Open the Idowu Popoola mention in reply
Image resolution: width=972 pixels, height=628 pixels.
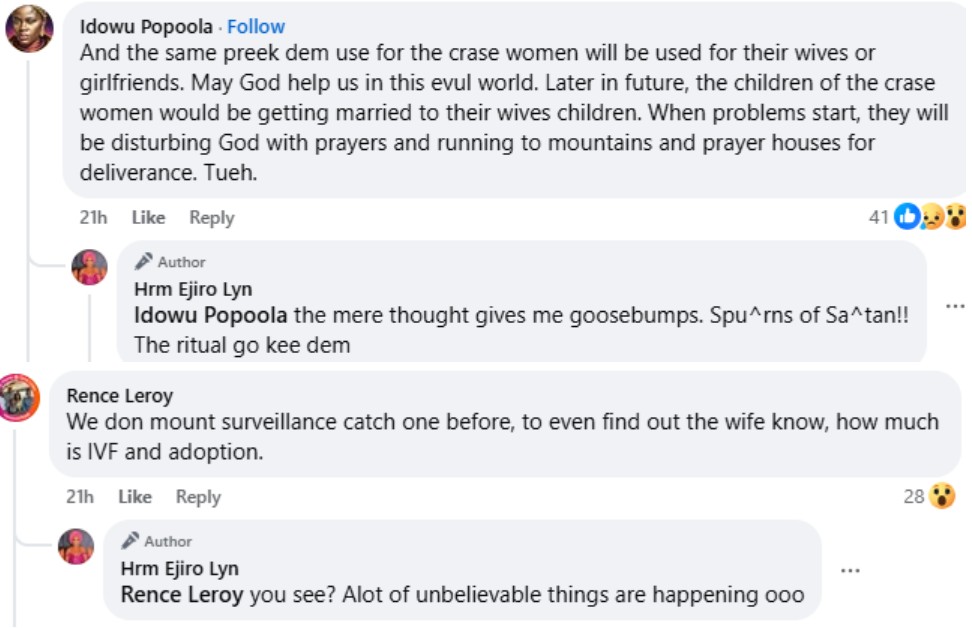pyautogui.click(x=210, y=316)
